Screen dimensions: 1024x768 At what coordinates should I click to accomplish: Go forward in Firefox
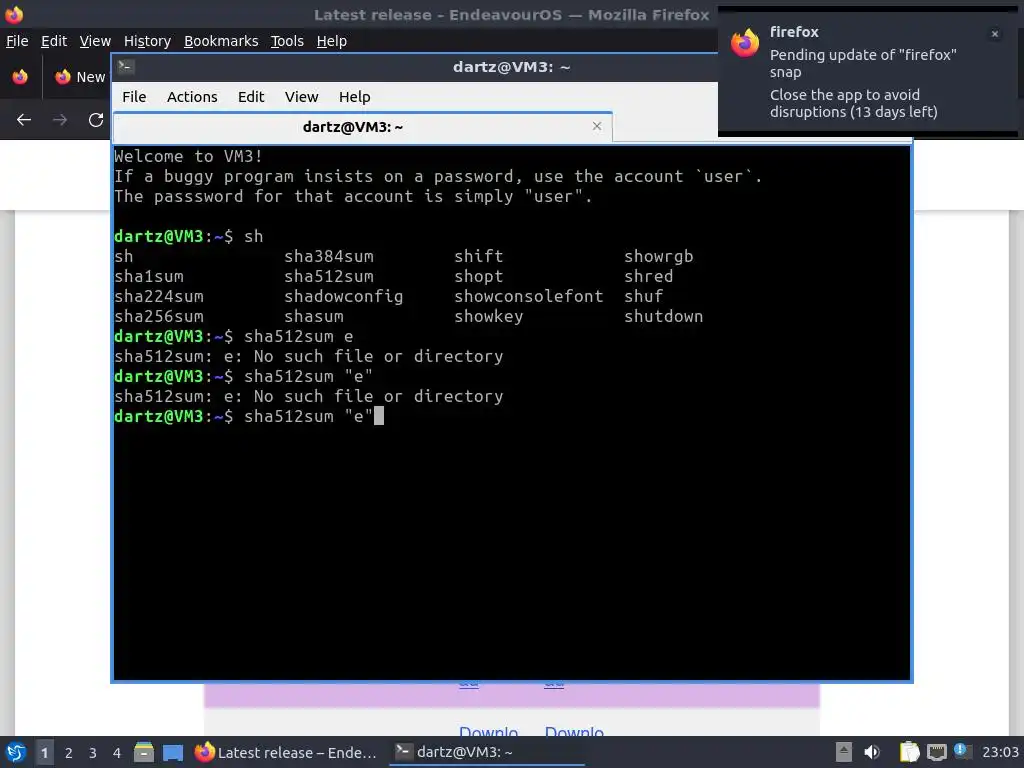60,120
